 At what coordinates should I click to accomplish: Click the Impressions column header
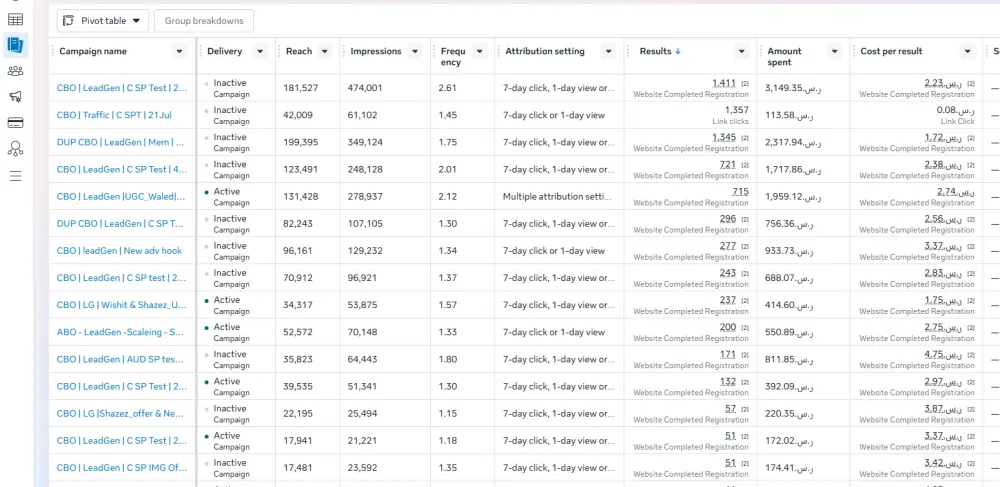pos(376,52)
